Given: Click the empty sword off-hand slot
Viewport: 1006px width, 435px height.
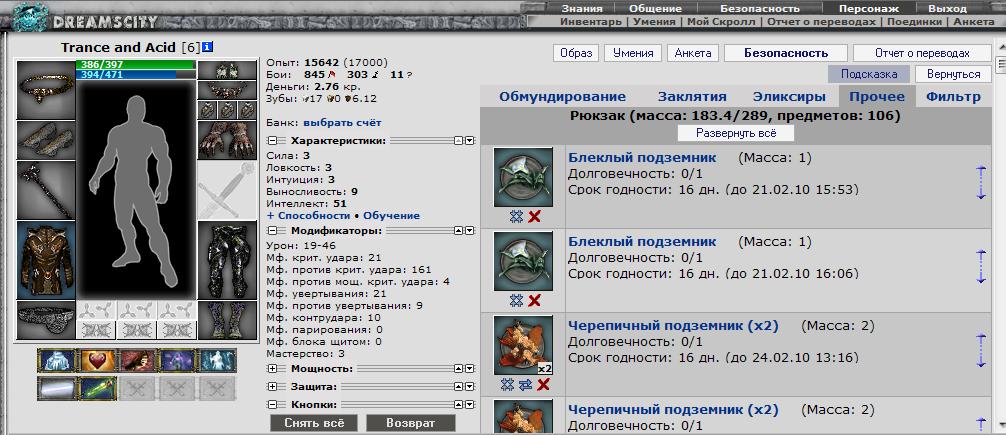Looking at the screenshot, I should [x=227, y=191].
